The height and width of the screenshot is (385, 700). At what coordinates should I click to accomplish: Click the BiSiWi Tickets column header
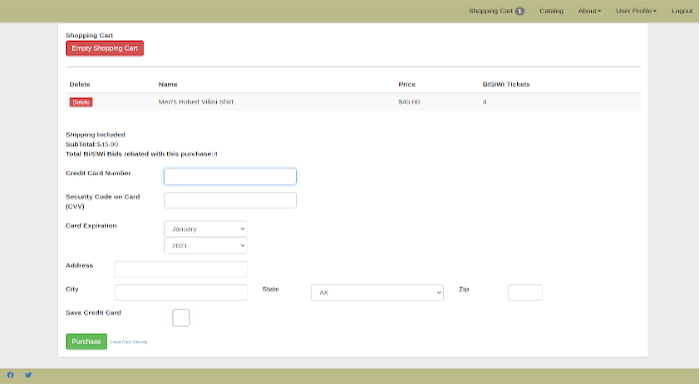(506, 84)
